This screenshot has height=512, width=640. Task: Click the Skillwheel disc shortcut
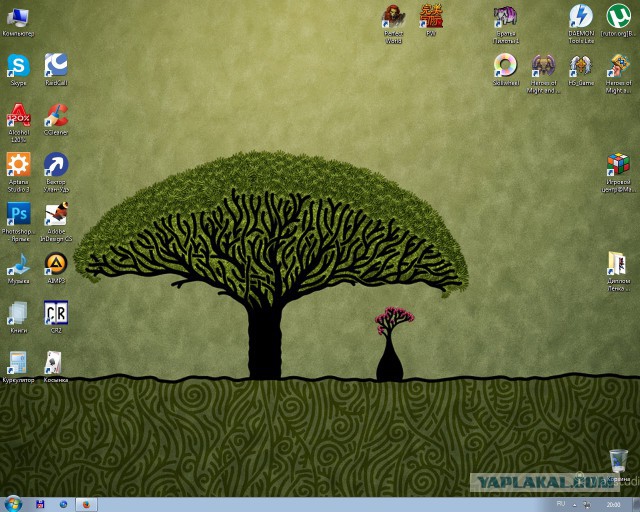[506, 70]
